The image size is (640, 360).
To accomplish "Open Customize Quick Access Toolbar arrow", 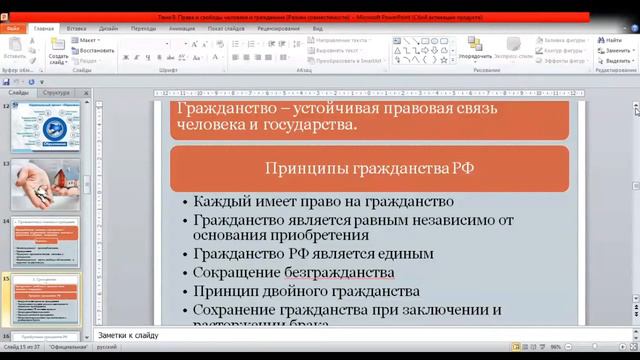I will click(x=42, y=82).
